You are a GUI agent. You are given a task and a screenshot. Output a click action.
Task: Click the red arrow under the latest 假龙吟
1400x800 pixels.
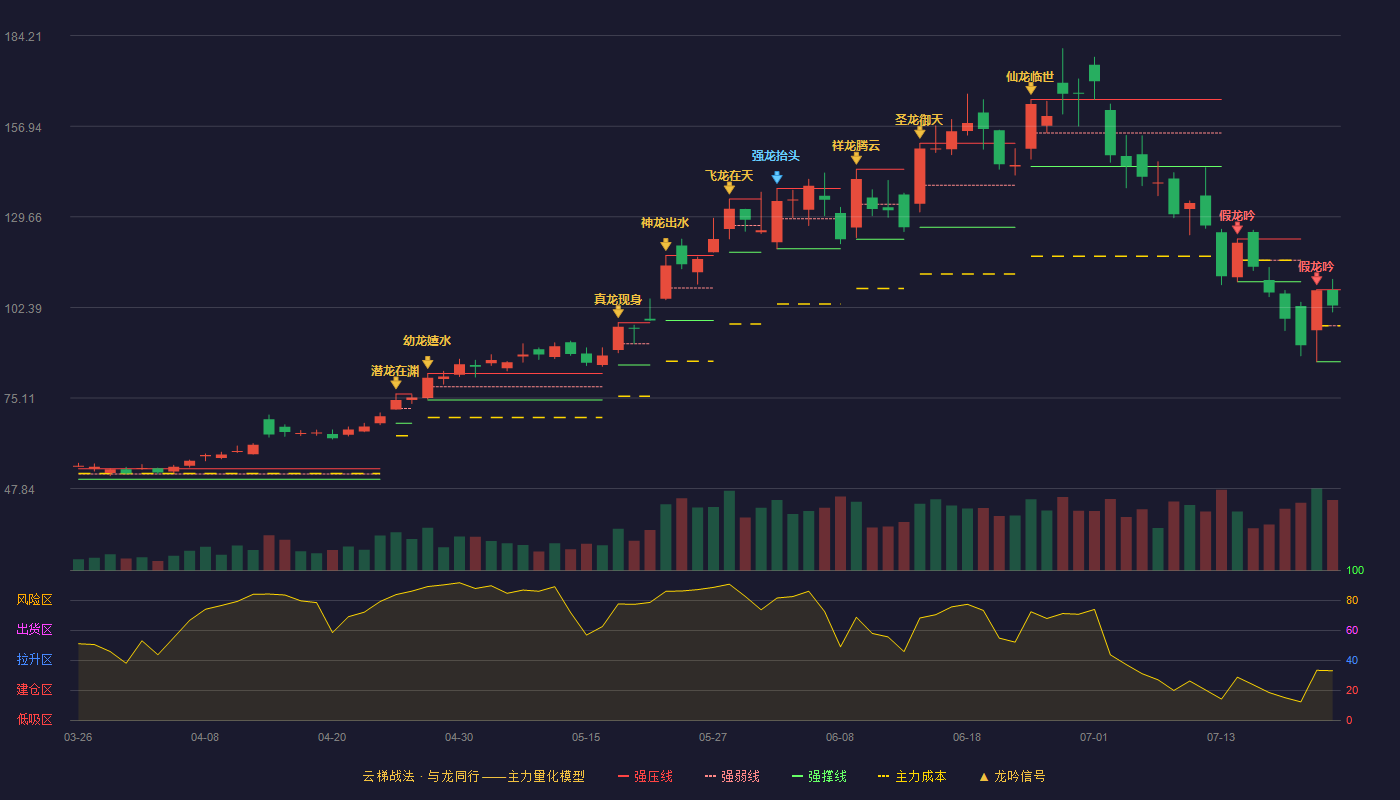pyautogui.click(x=1316, y=279)
